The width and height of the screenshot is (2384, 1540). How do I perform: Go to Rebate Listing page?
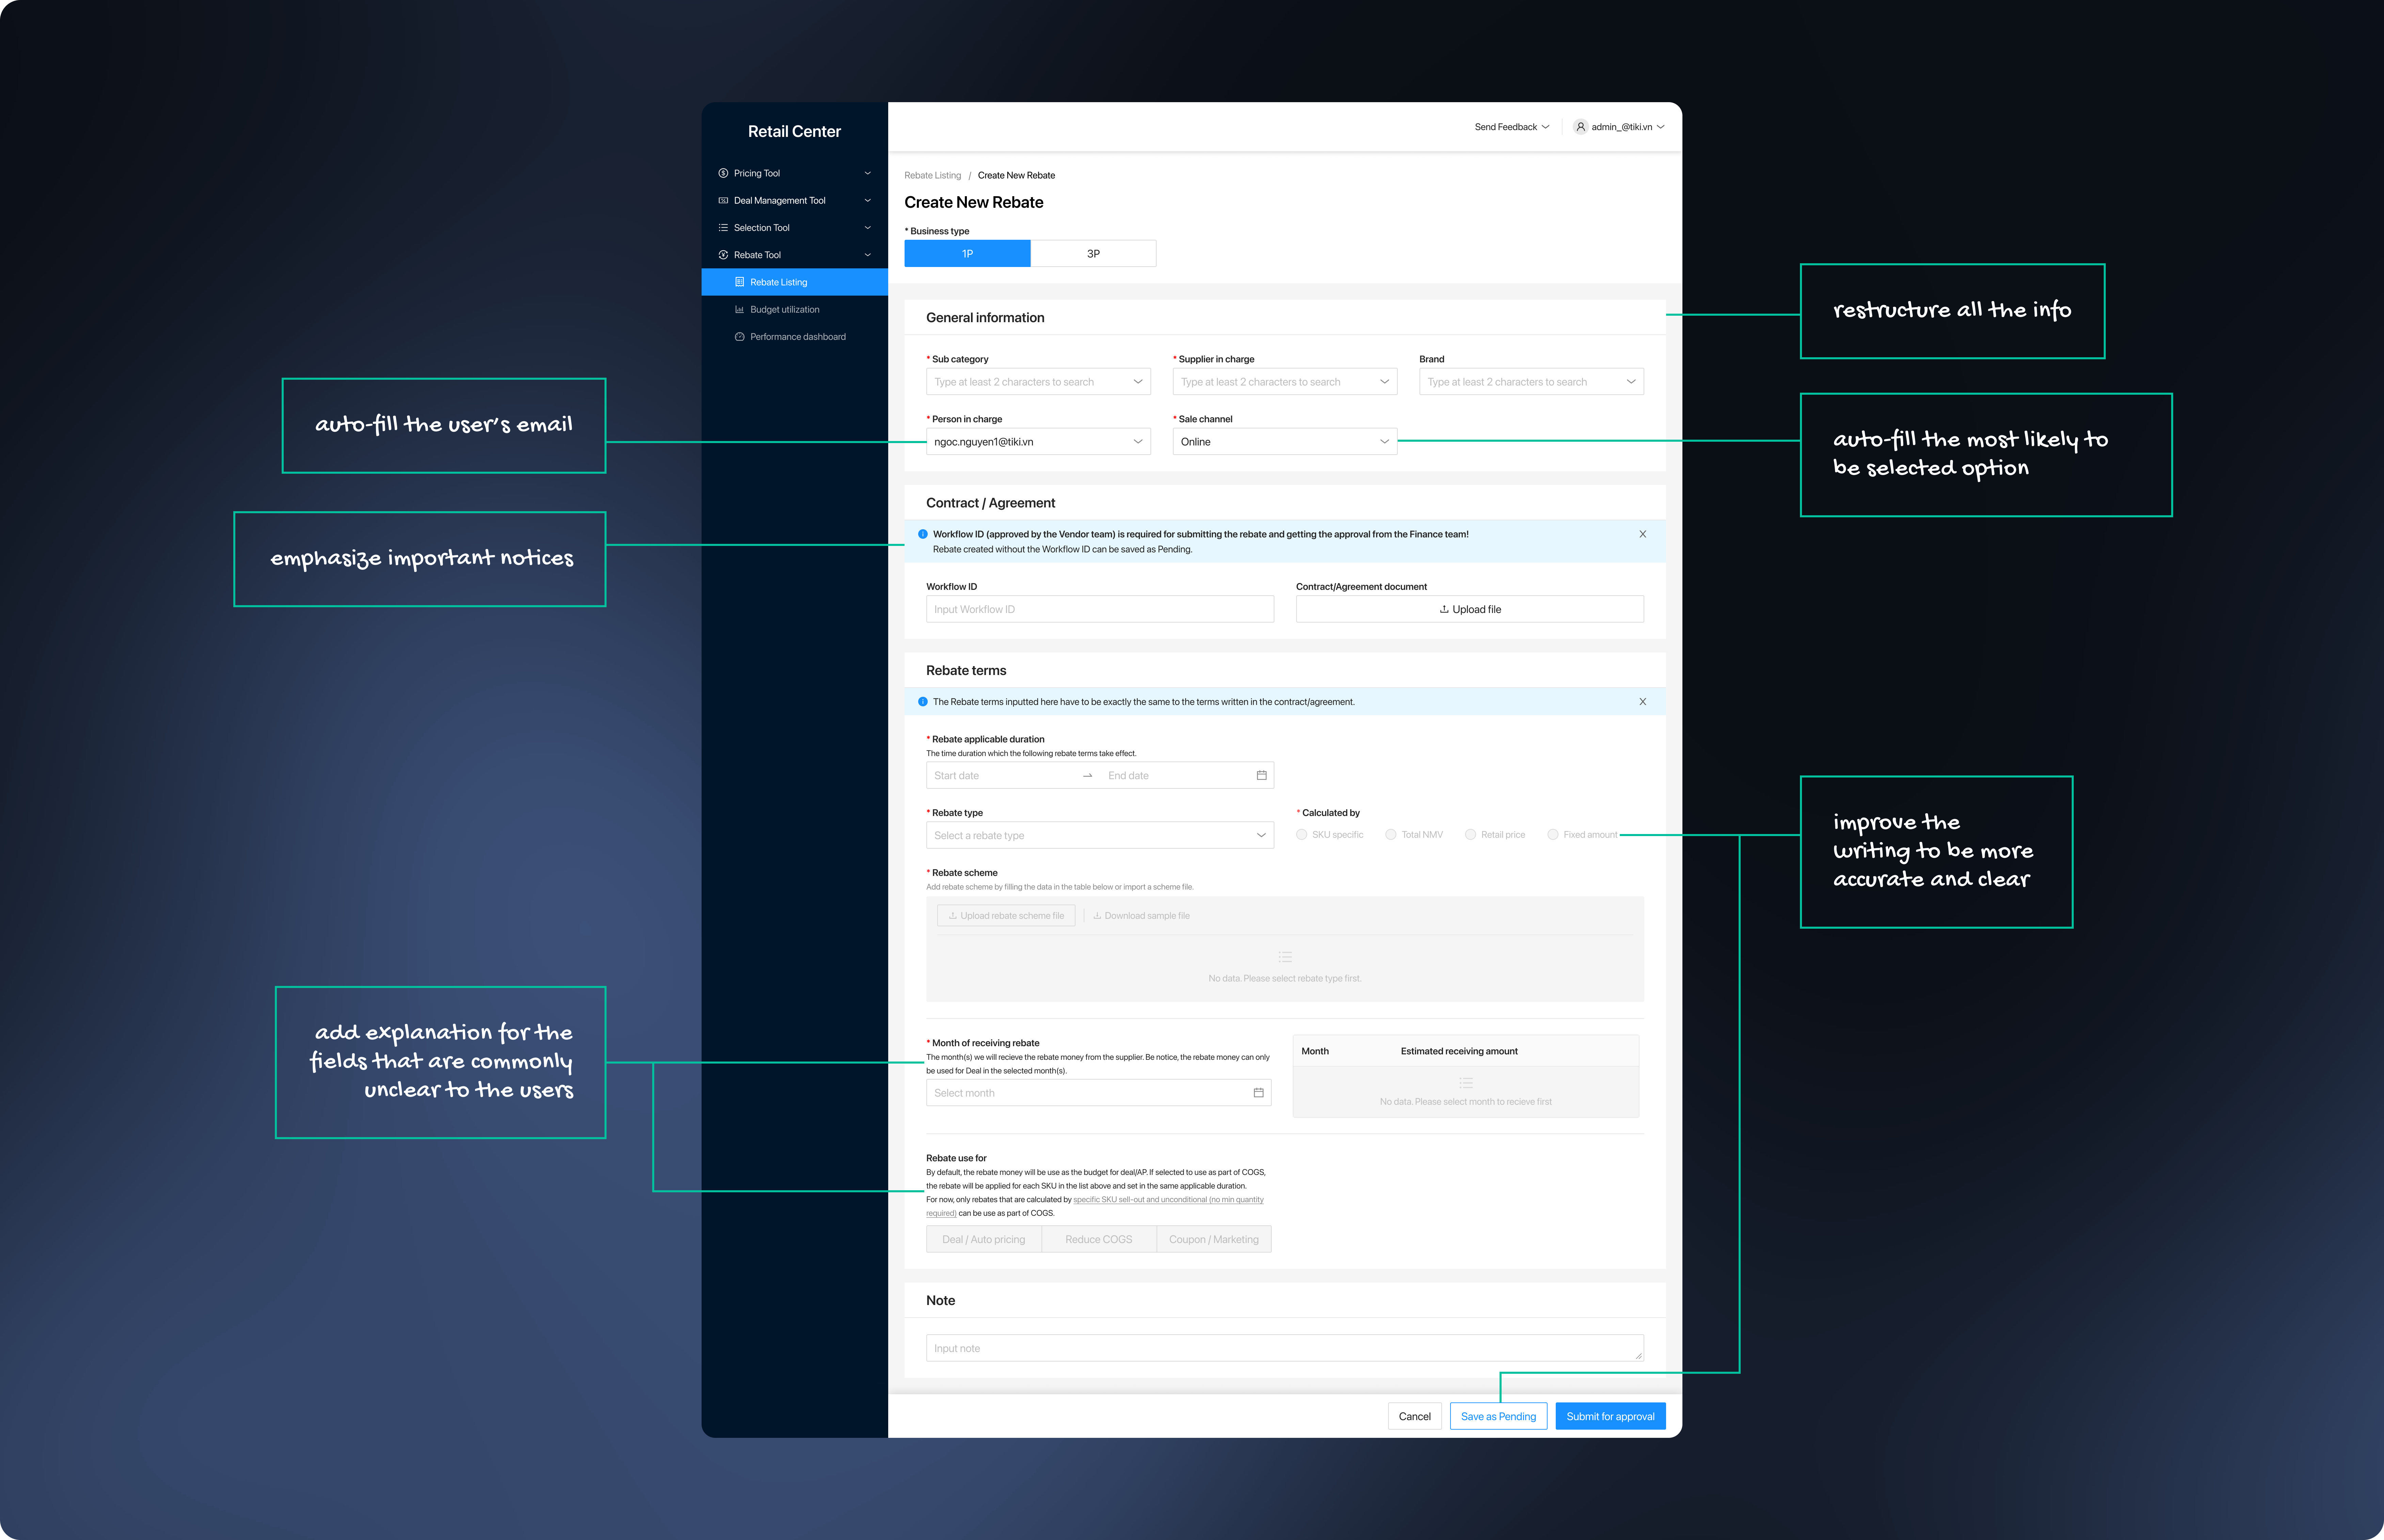tap(795, 282)
